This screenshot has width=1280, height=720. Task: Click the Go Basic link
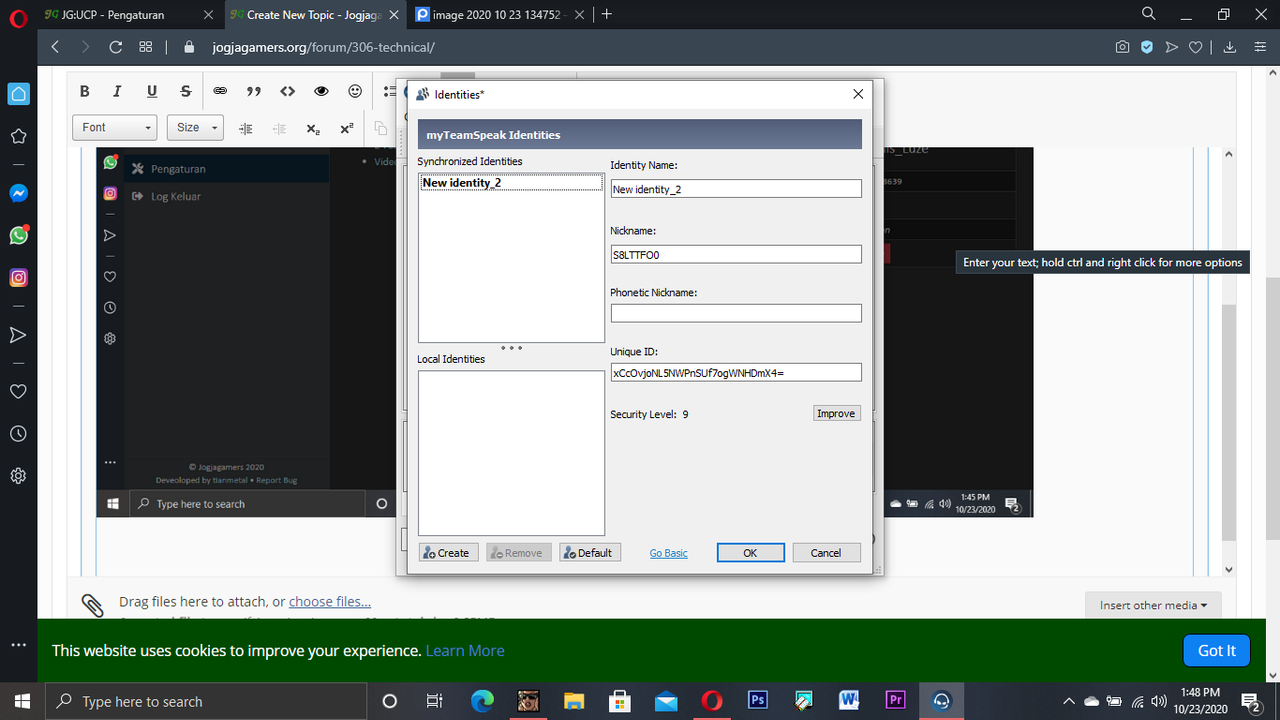point(668,553)
